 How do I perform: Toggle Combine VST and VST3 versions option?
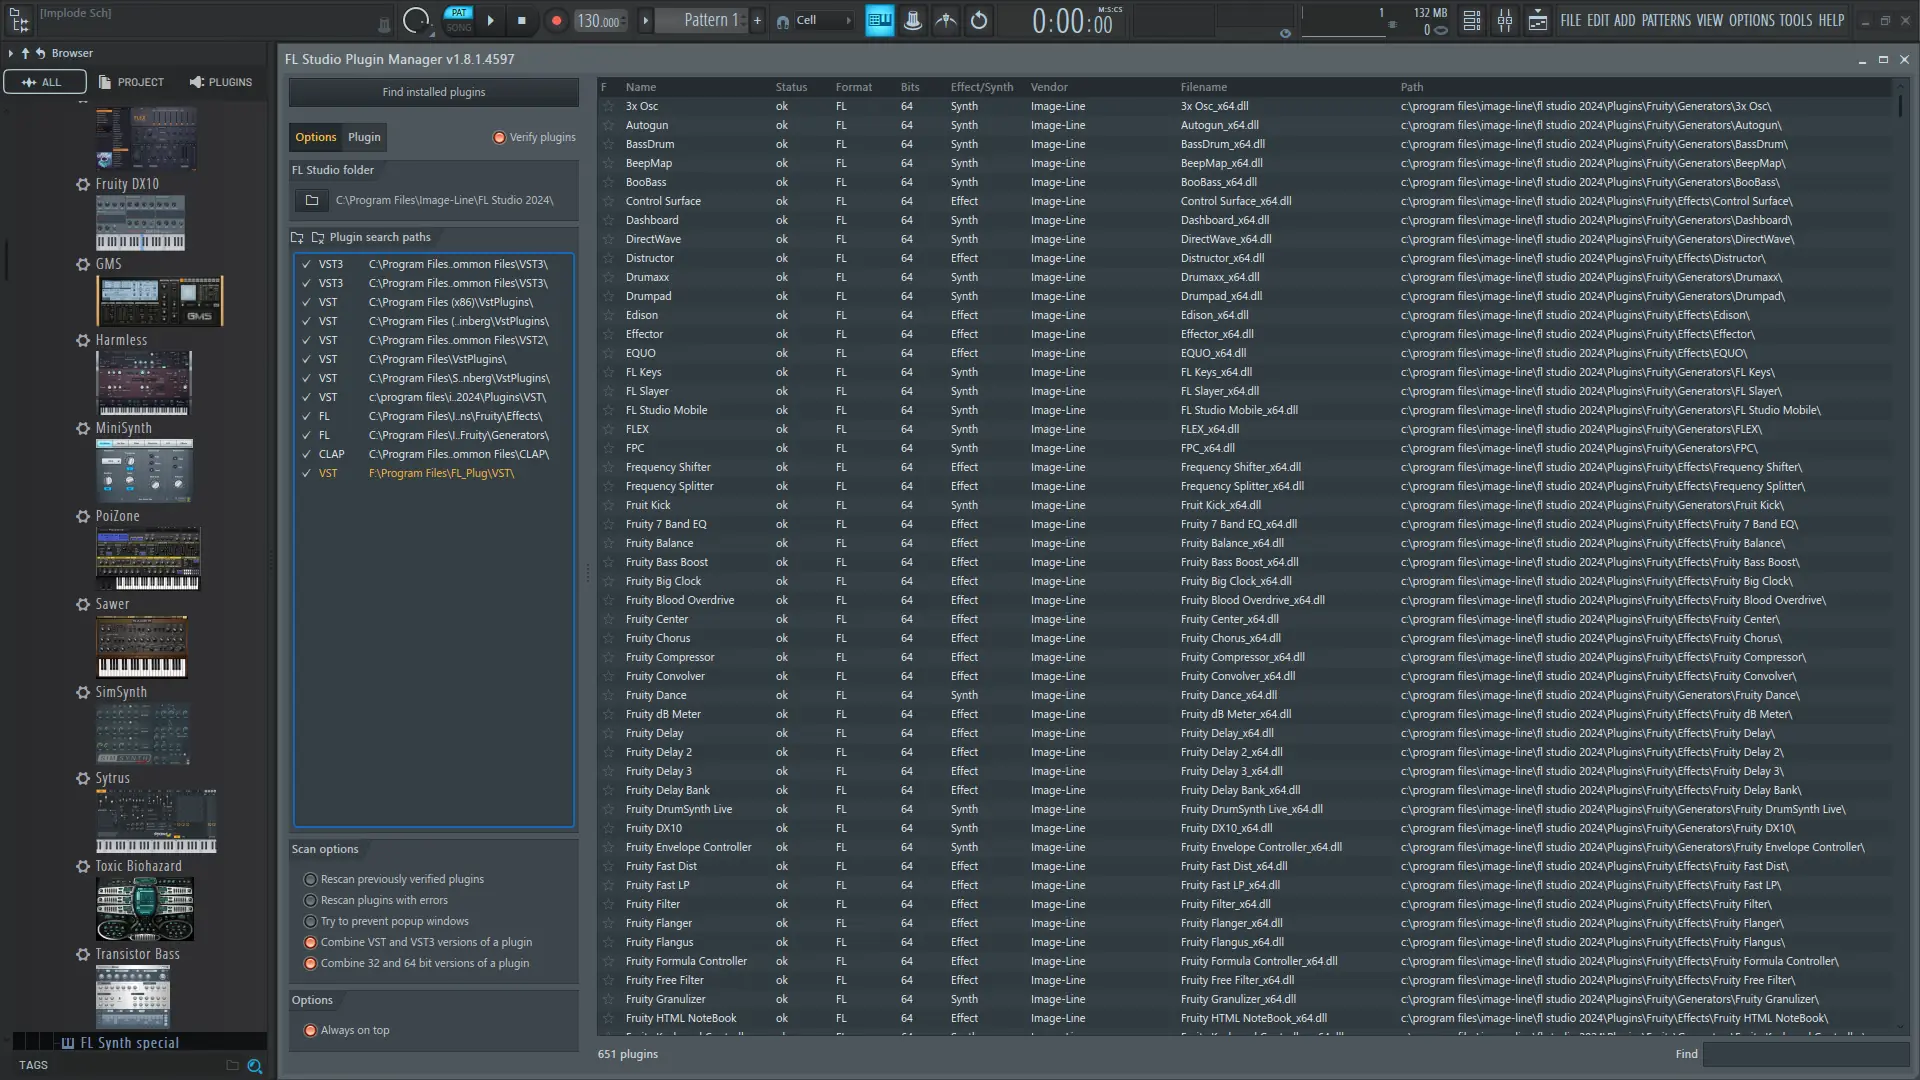pos(311,942)
